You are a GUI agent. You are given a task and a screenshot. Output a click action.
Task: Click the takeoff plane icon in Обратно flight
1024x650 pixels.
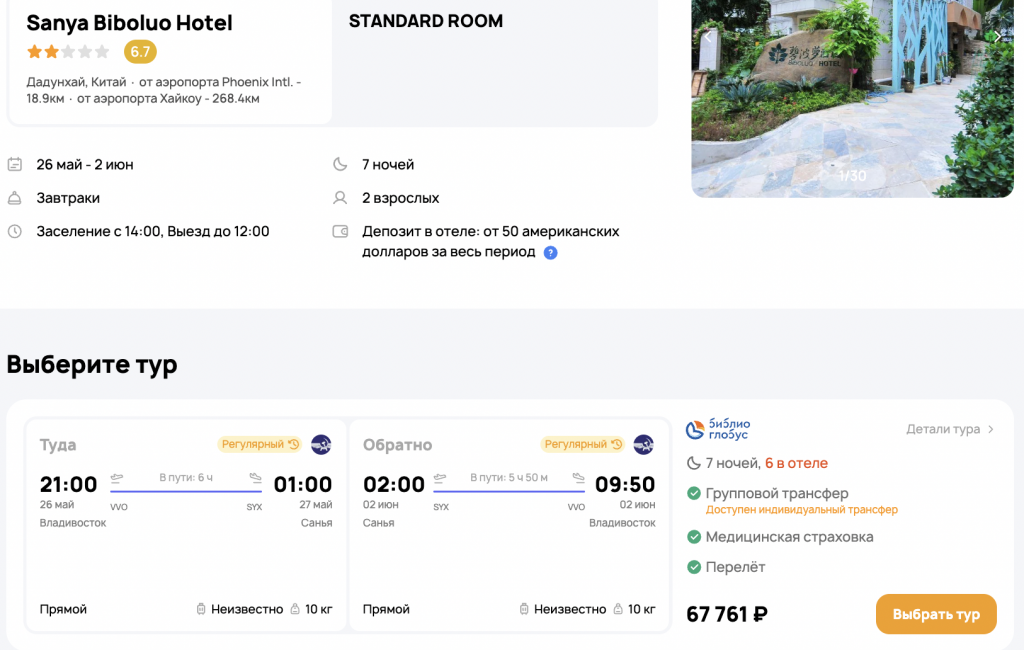point(440,478)
